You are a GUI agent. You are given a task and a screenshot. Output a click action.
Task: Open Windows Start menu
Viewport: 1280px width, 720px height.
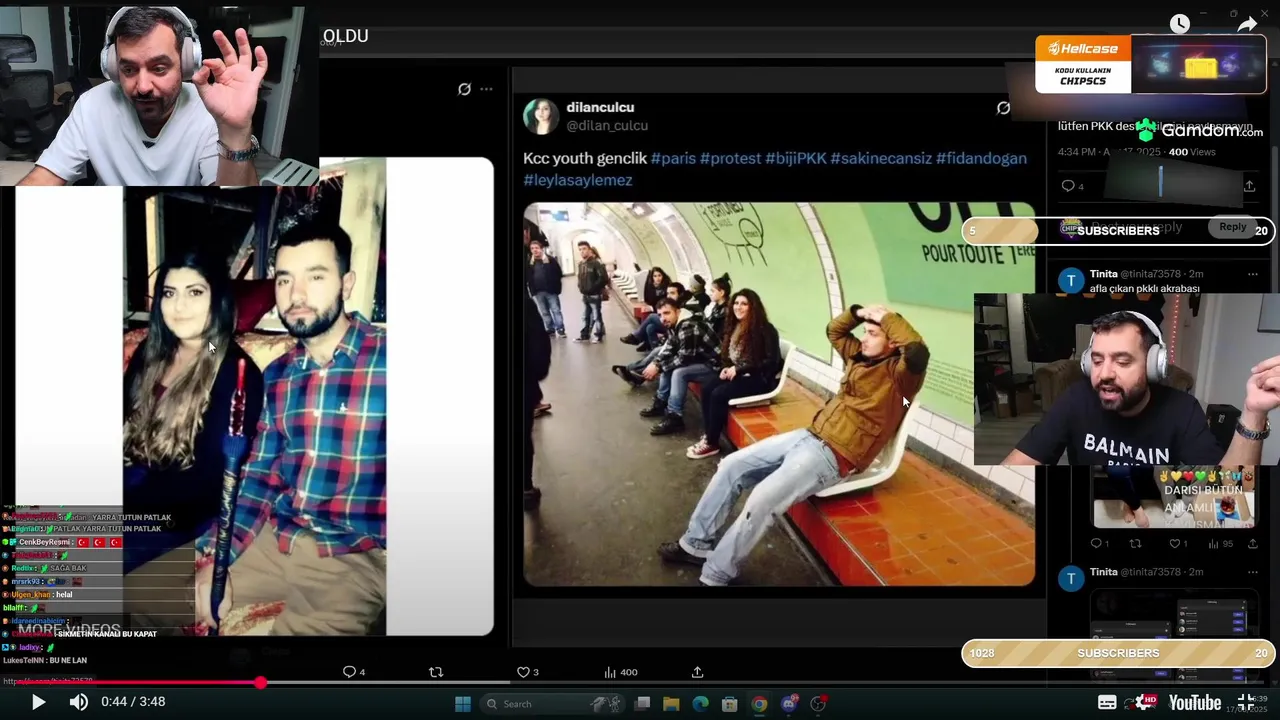(x=463, y=703)
